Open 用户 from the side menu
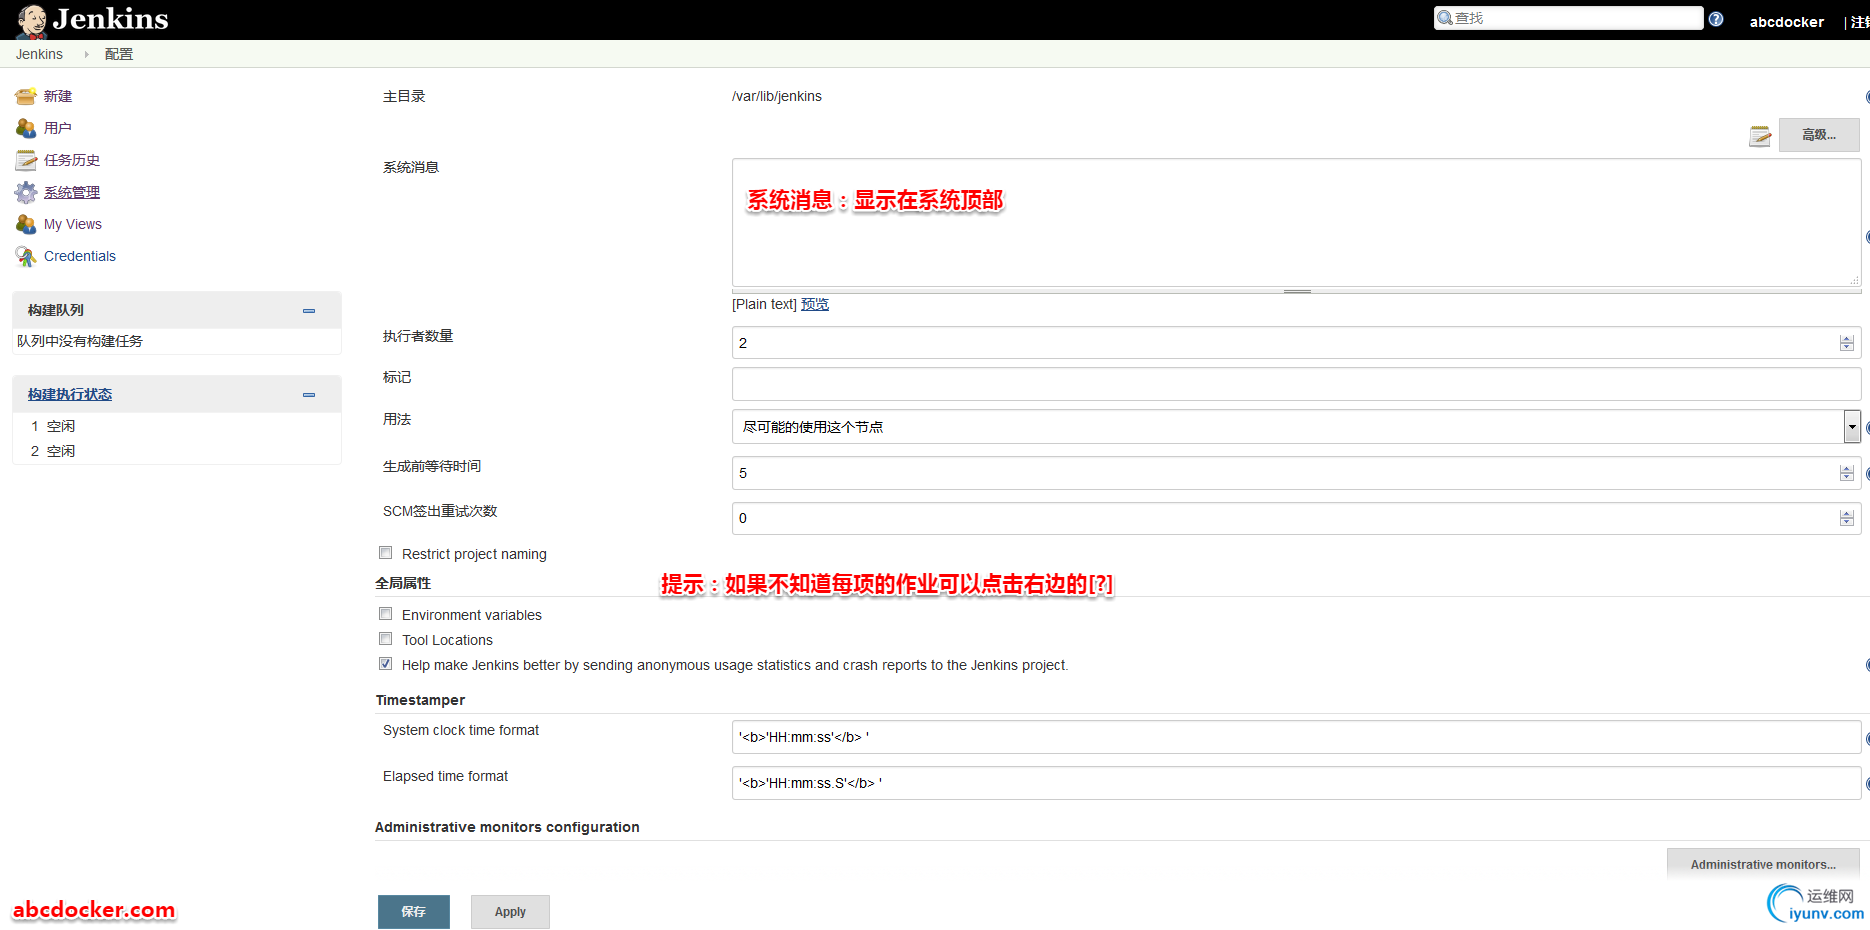This screenshot has width=1870, height=930. pos(58,128)
